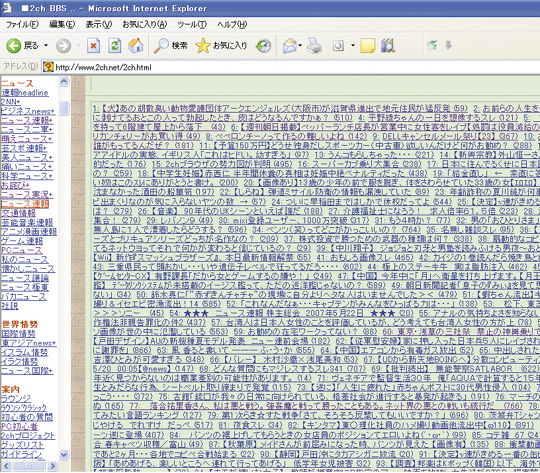
Task: Open the お気に入り(A) menu
Action: pyautogui.click(x=145, y=24)
